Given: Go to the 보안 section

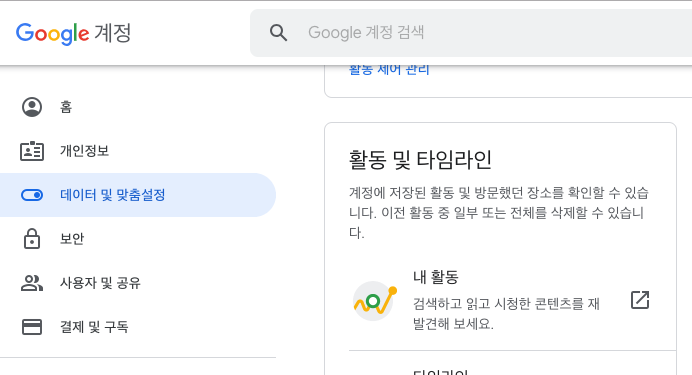Looking at the screenshot, I should (138, 239).
